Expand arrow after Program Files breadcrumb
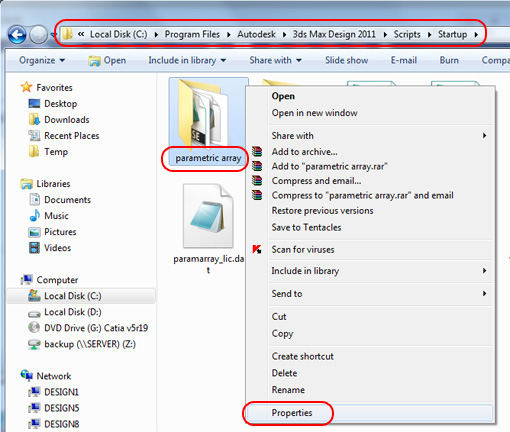 (x=229, y=34)
